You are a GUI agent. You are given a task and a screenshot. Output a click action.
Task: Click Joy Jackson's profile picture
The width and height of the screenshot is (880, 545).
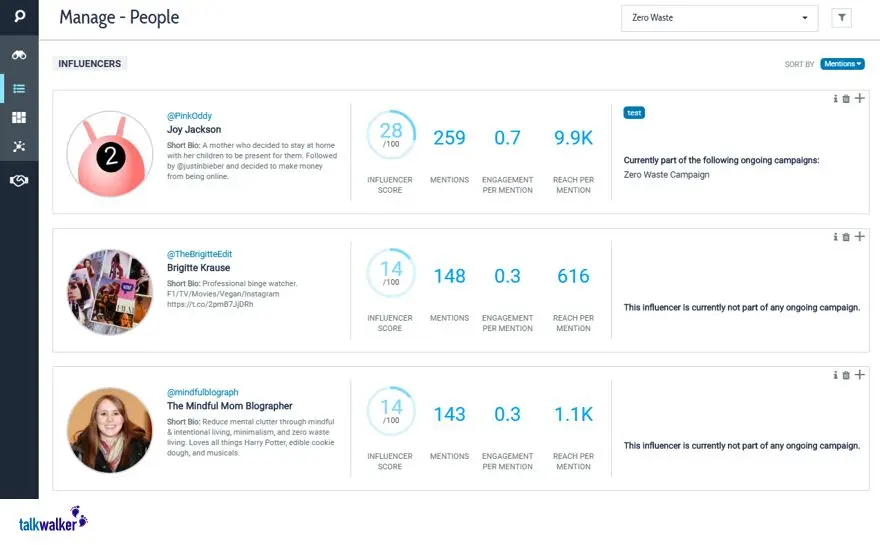[x=109, y=154]
